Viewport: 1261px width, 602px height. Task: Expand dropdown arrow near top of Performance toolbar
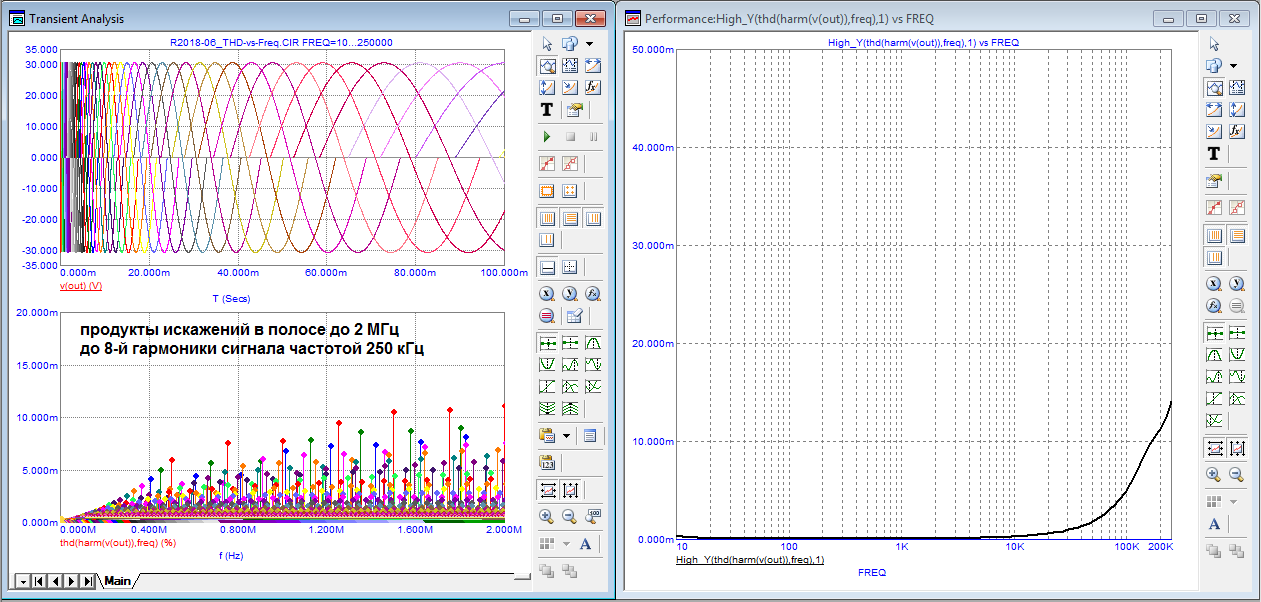pos(1233,66)
